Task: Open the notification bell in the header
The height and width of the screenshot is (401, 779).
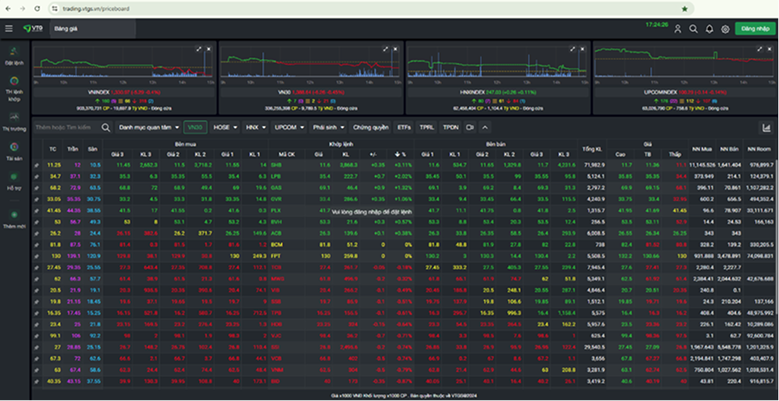Action: [x=709, y=30]
